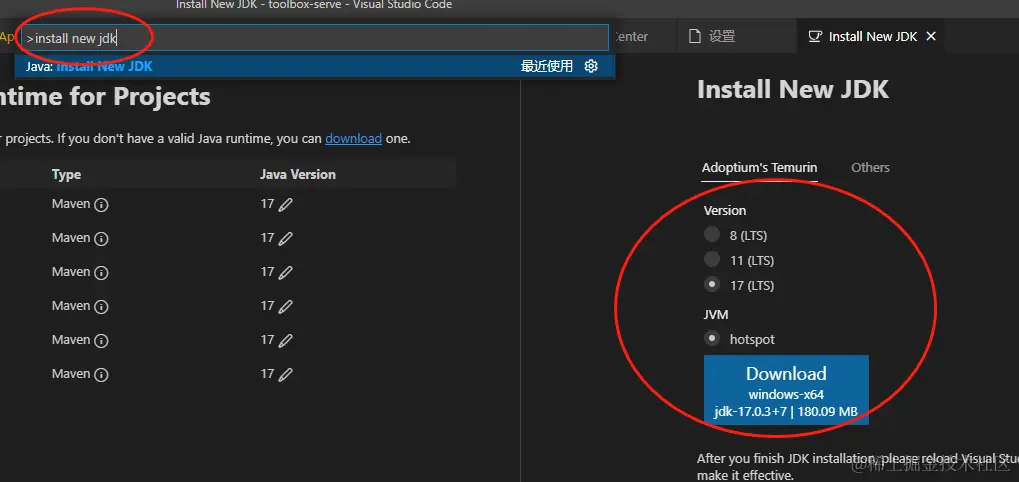The height and width of the screenshot is (482, 1019).
Task: Run the 'Java: Install New JDK' command result
Action: (x=315, y=66)
